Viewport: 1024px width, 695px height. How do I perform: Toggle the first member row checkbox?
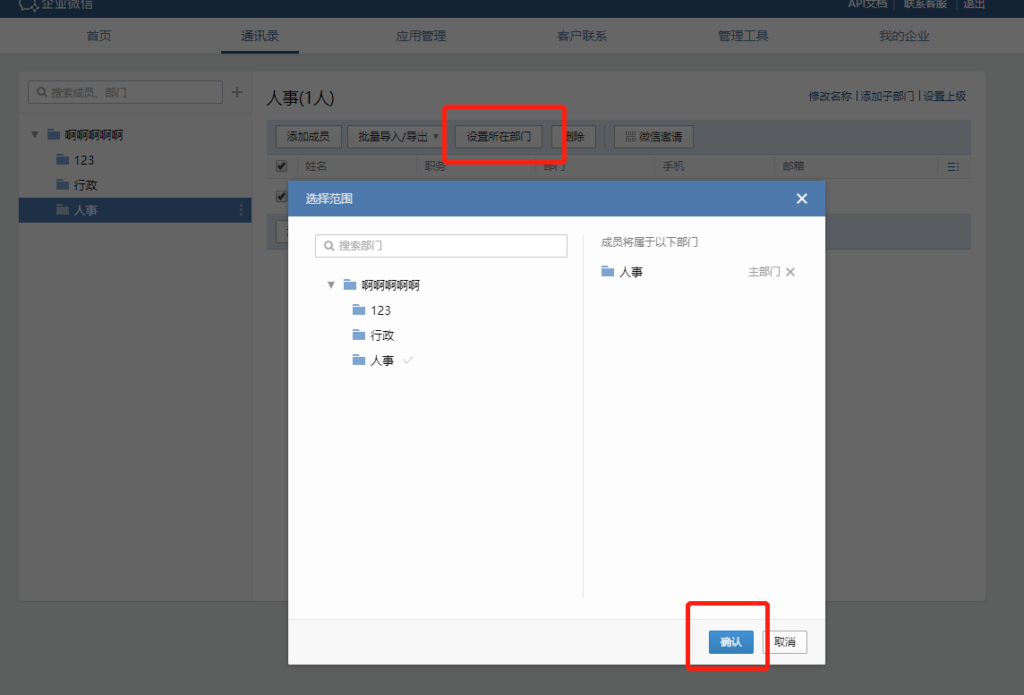281,197
